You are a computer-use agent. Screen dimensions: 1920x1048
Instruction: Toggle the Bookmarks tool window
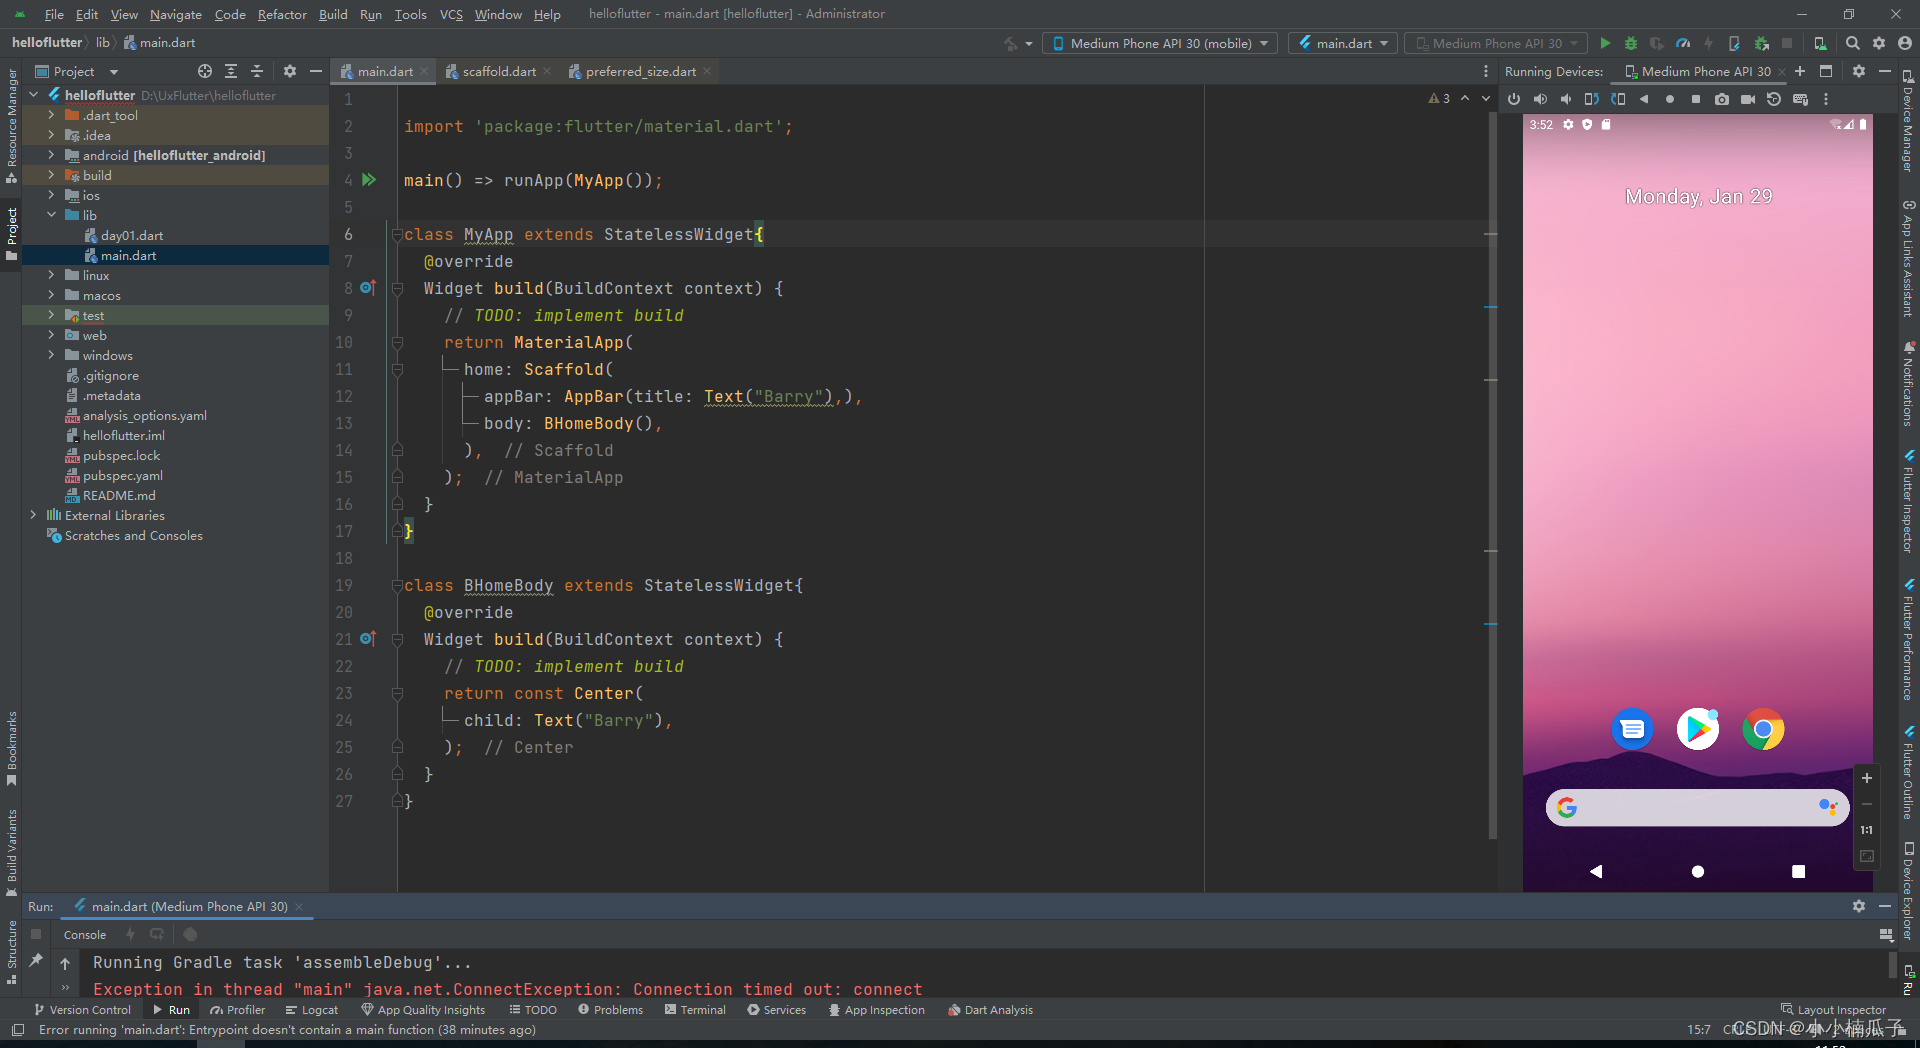pyautogui.click(x=12, y=748)
